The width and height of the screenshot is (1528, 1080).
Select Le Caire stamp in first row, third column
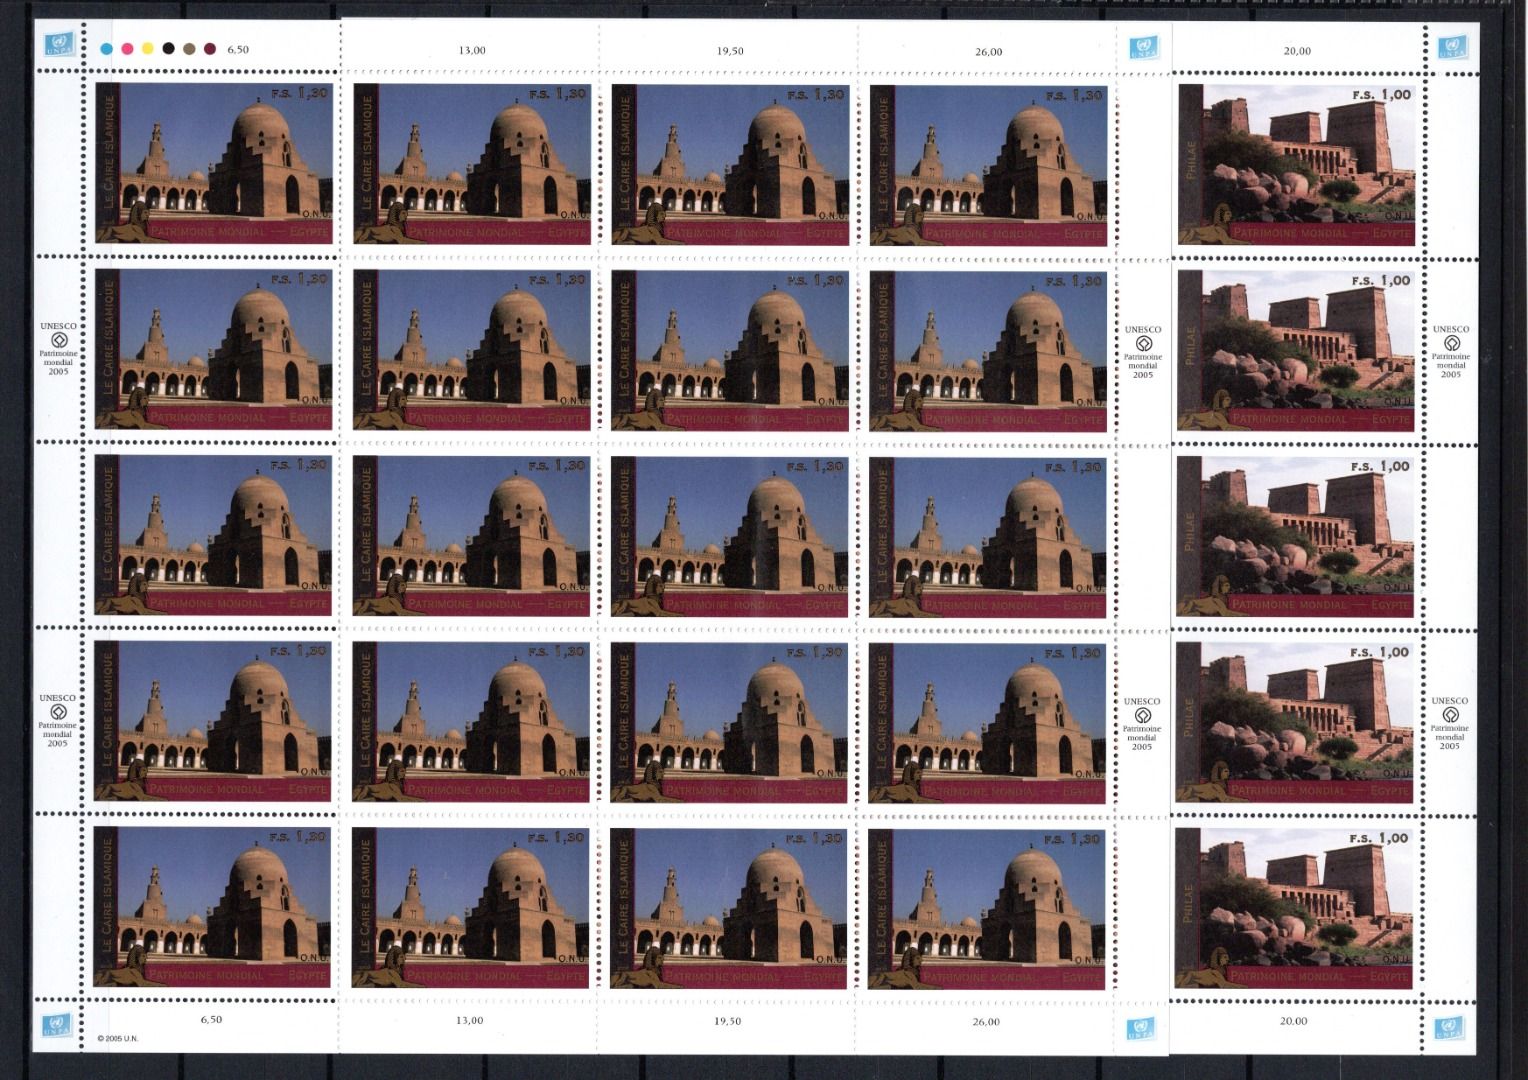pyautogui.click(x=731, y=165)
